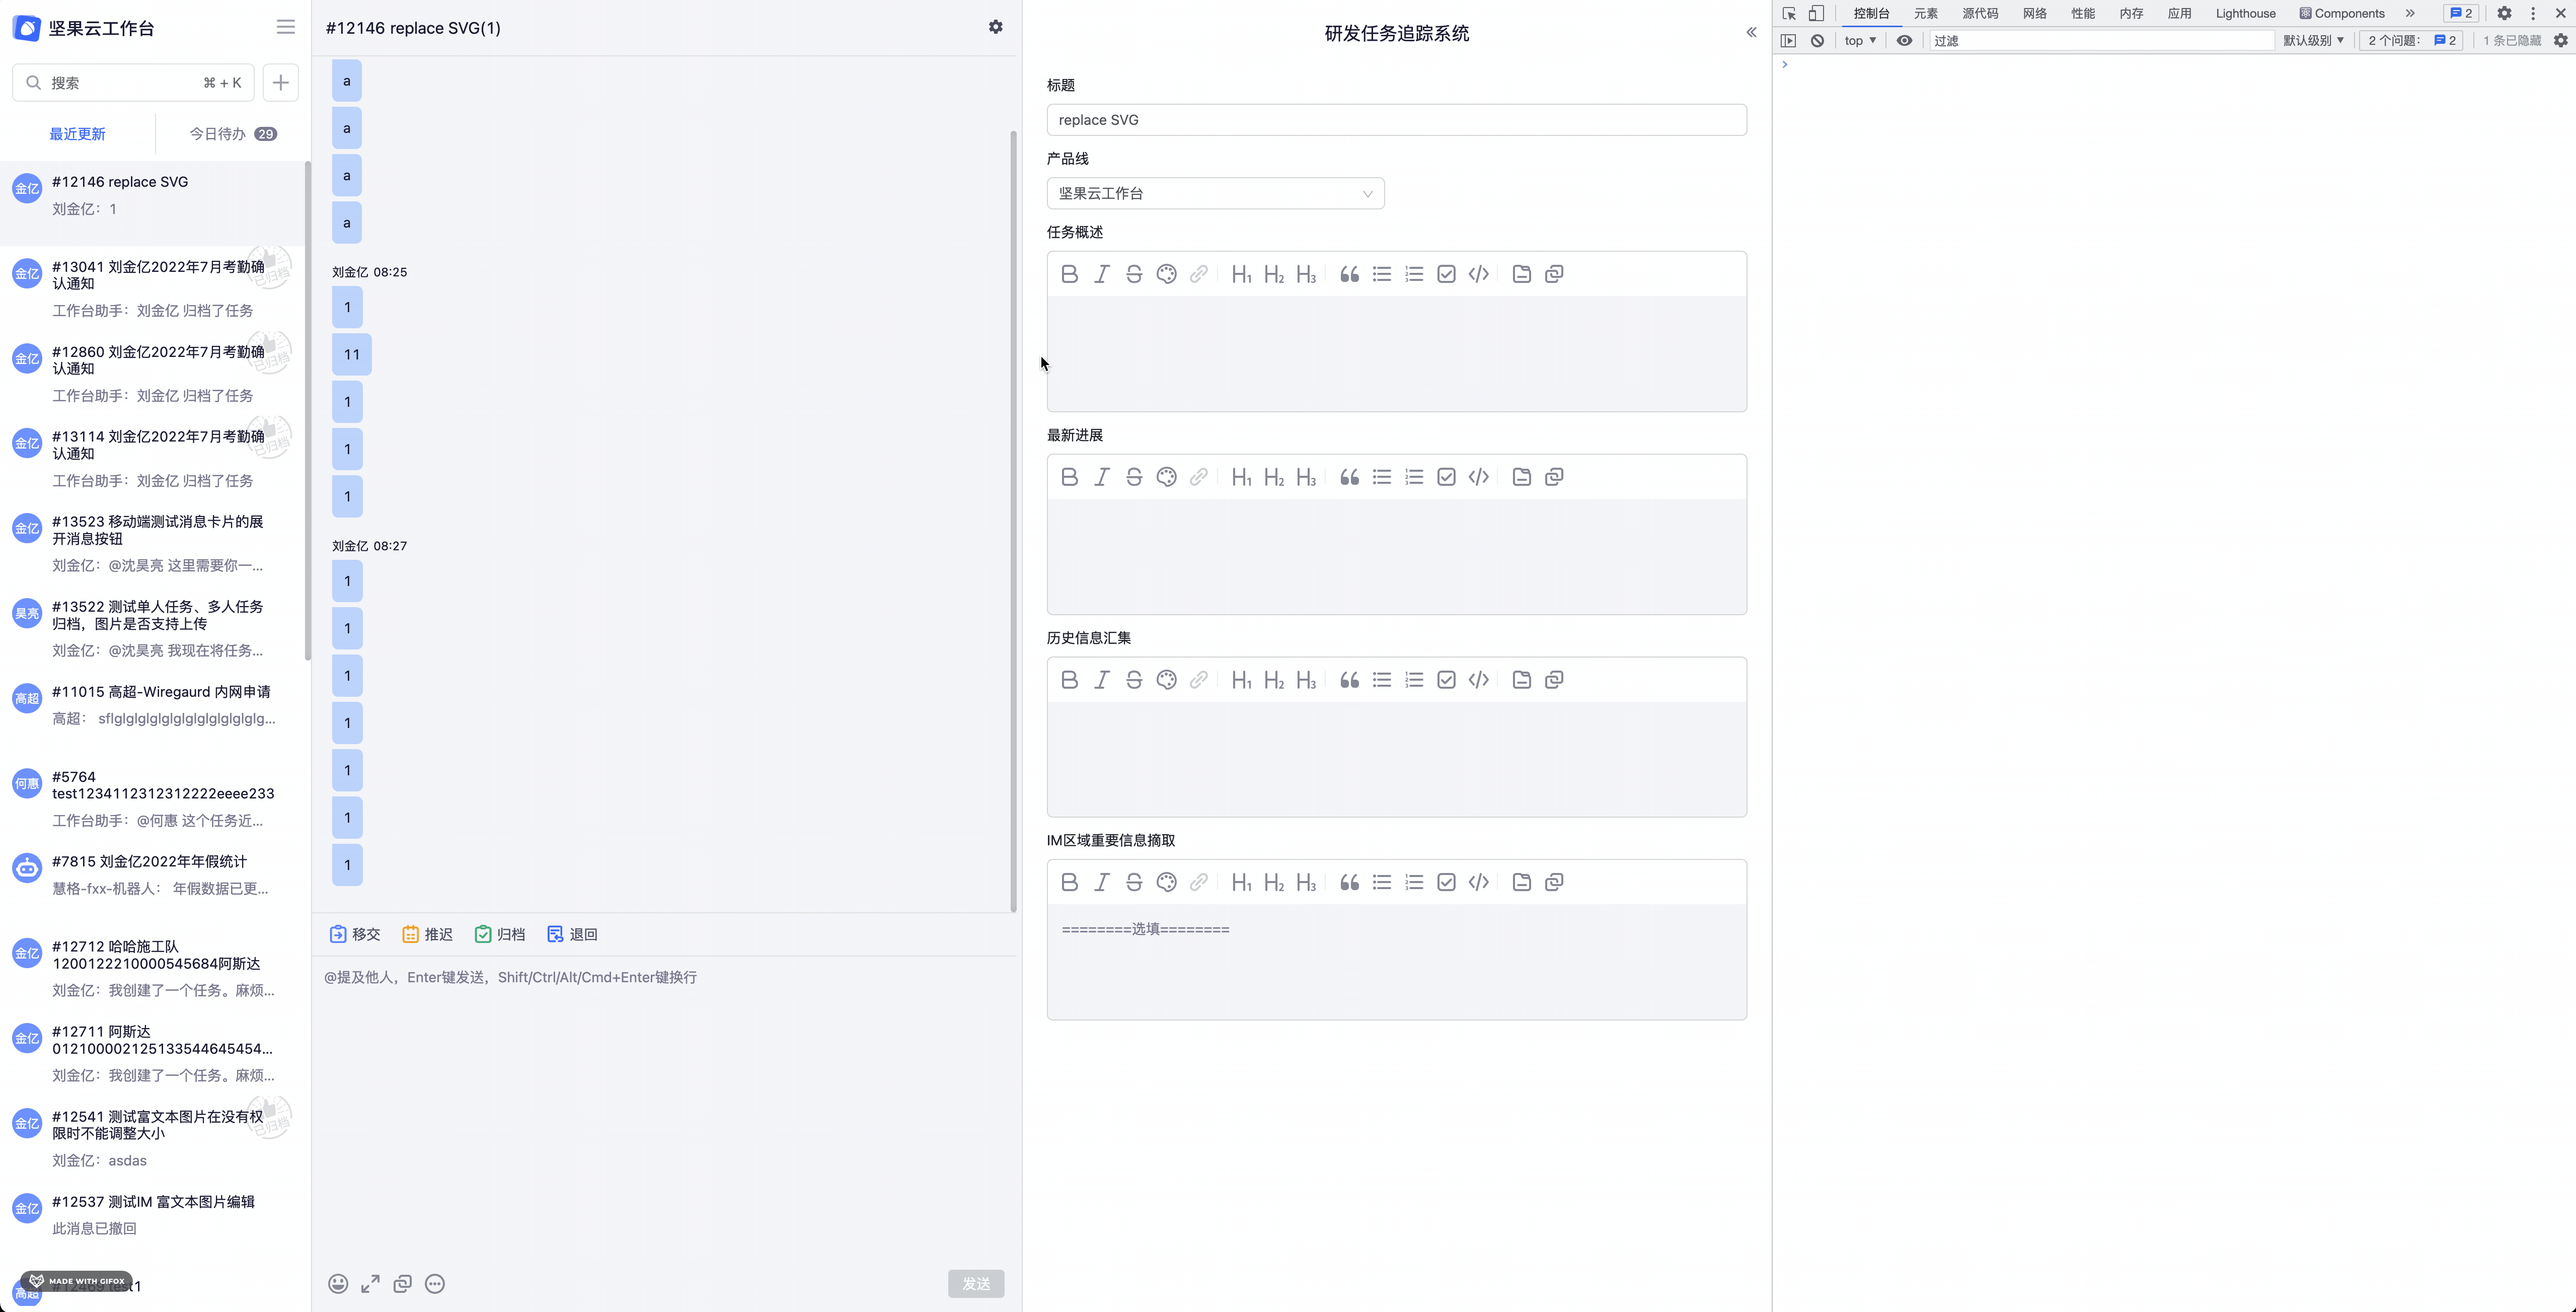Screen dimensions: 2576x1312
Task: Toggle checkbox list in 任务概述 toolbar
Action: point(1446,274)
